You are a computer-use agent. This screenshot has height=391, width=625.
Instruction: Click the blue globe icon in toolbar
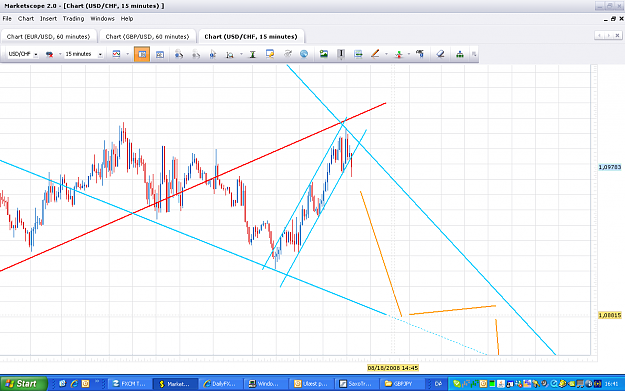click(304, 54)
